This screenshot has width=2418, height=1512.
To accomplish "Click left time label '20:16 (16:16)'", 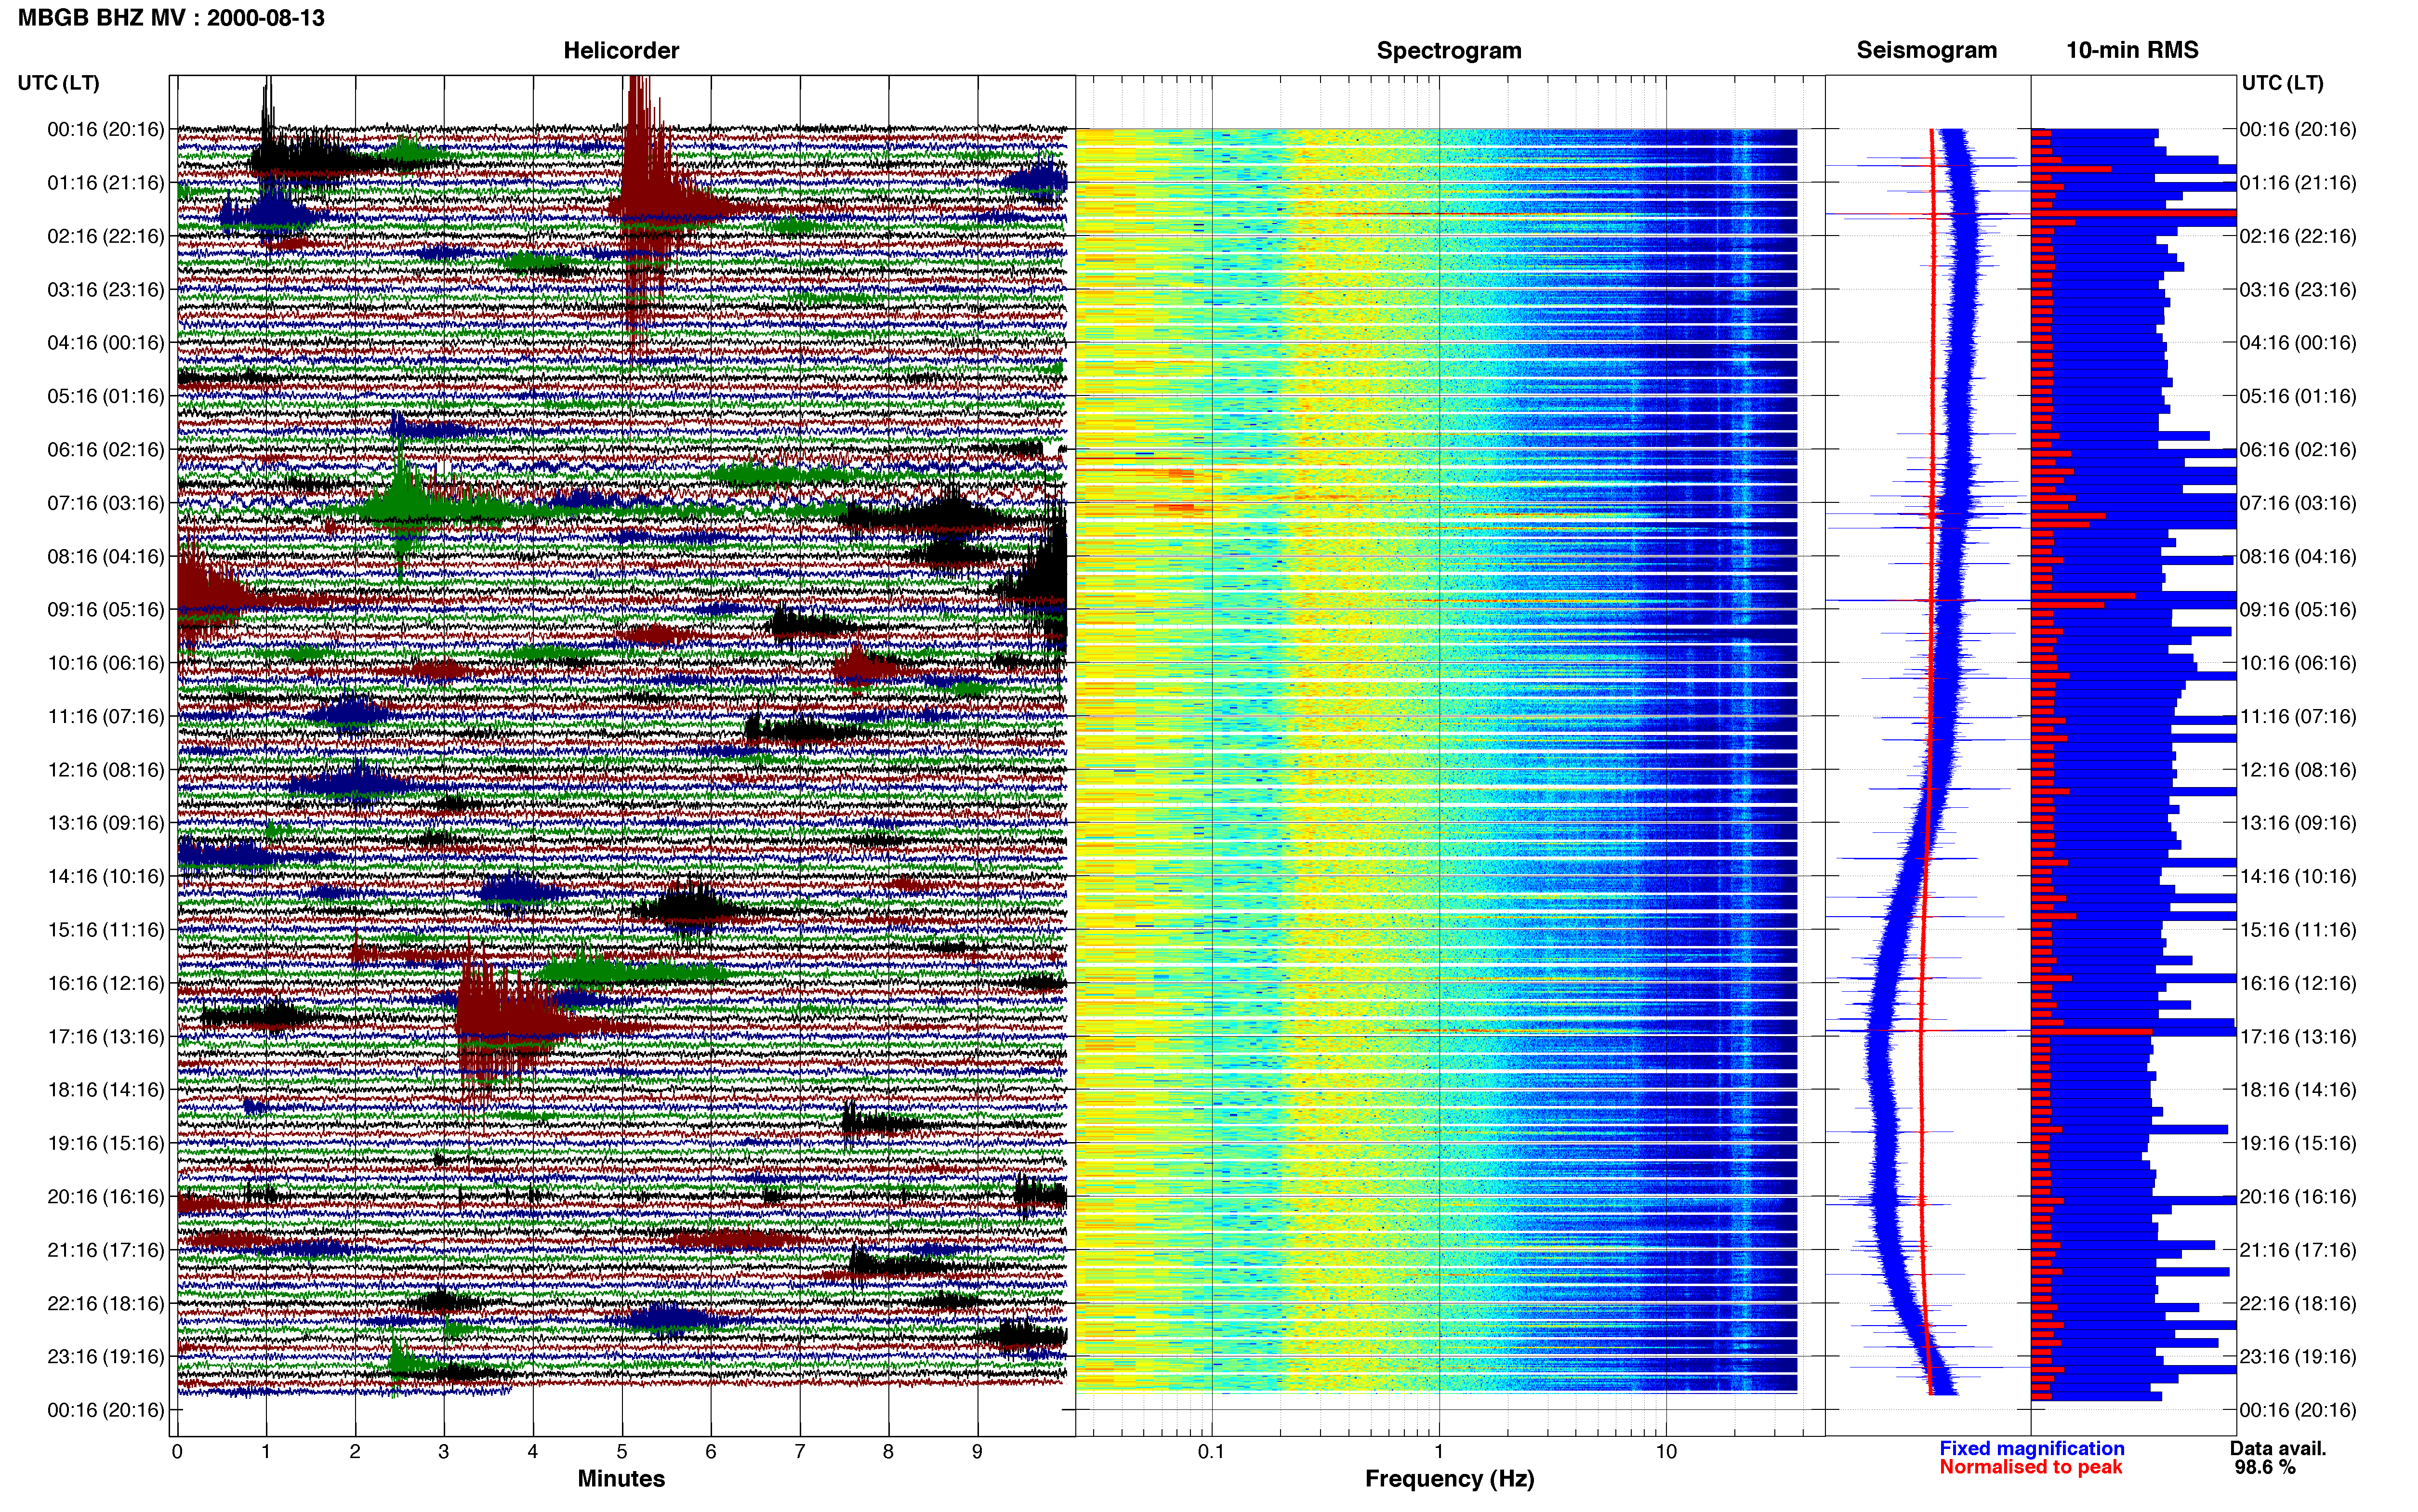I will tap(106, 1197).
